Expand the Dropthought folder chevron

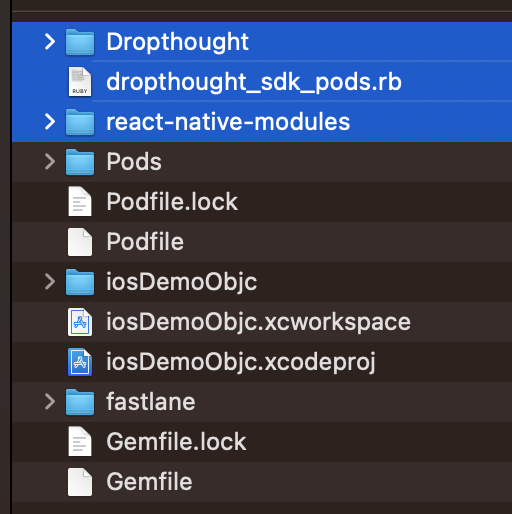[x=50, y=42]
